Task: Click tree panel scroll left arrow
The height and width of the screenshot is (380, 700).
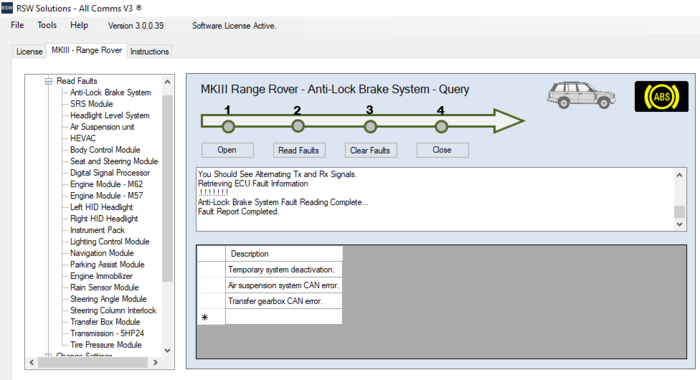Action: click(31, 363)
